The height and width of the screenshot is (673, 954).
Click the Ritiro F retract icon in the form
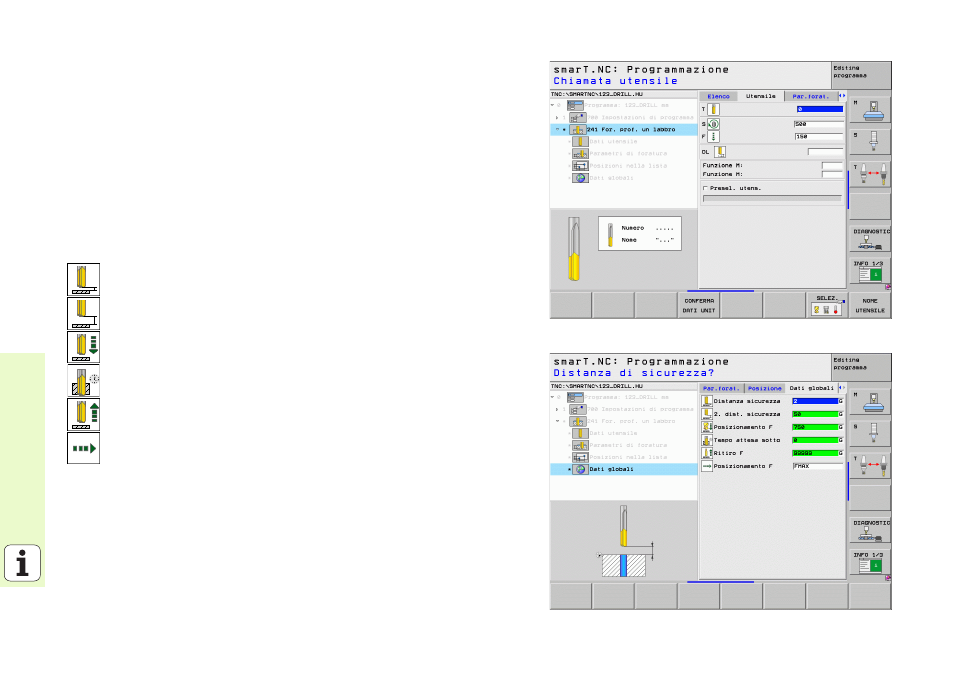(707, 453)
